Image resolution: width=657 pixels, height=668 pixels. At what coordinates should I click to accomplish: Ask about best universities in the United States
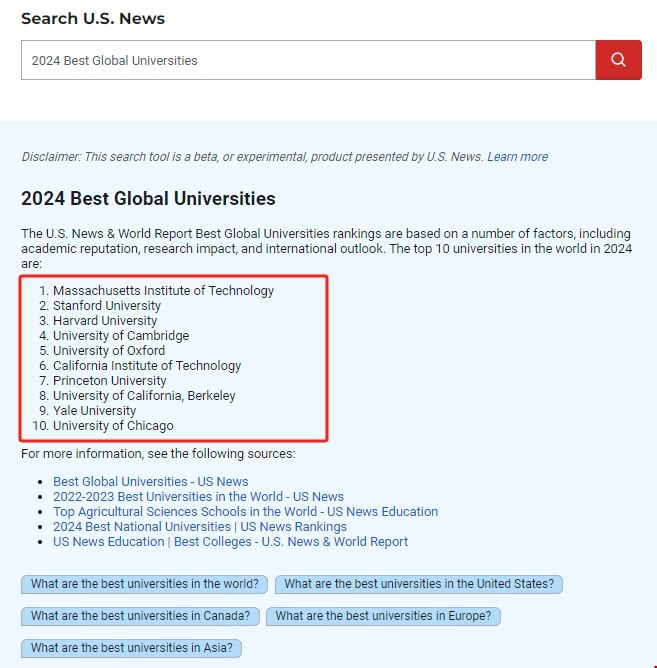click(x=419, y=584)
